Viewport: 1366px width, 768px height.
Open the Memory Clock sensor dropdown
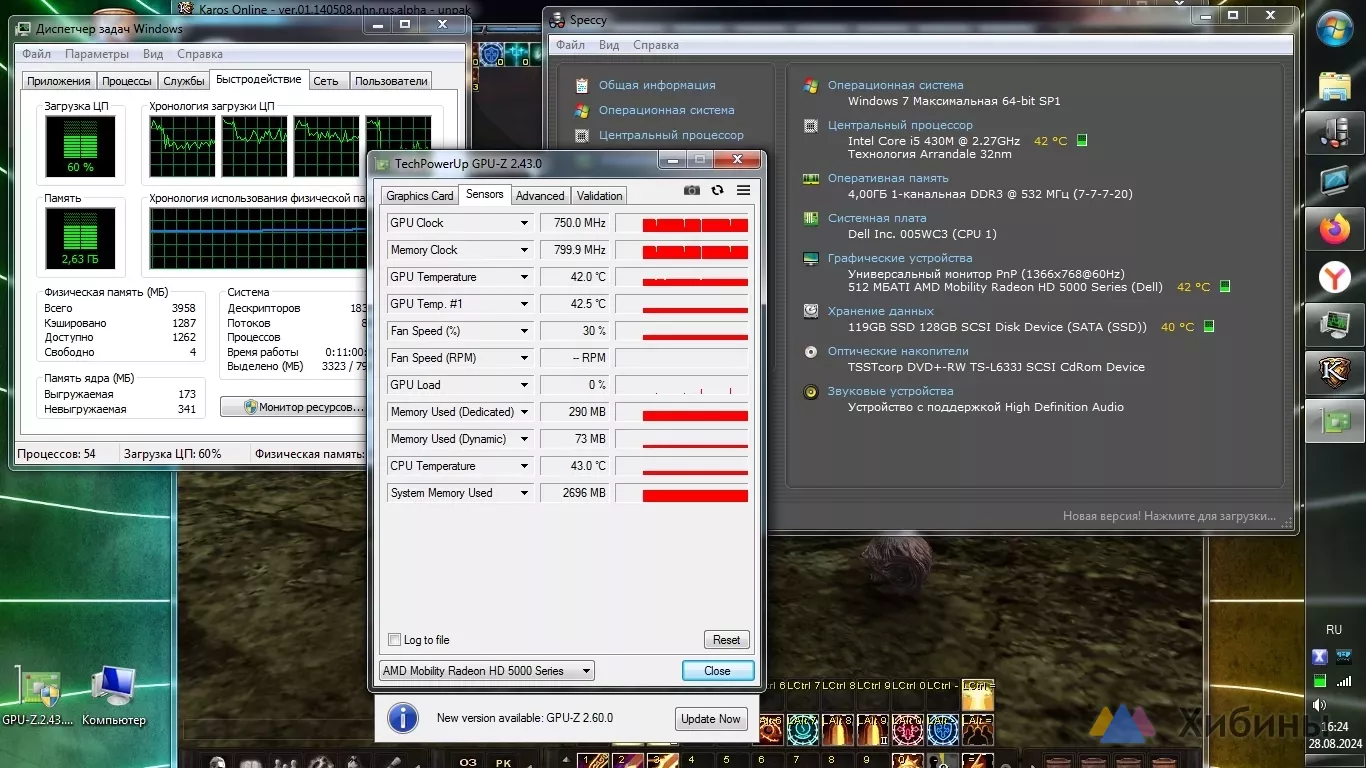click(x=524, y=250)
